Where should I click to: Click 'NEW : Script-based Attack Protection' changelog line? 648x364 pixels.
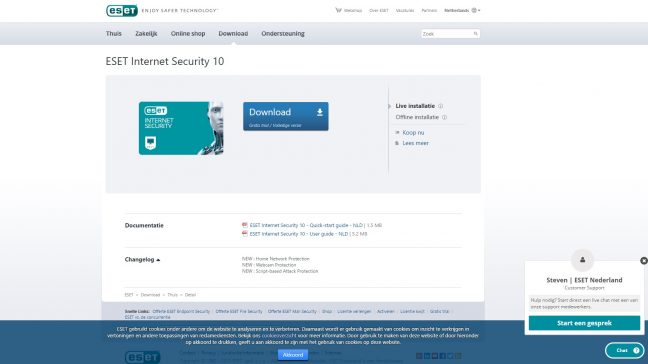click(280, 271)
